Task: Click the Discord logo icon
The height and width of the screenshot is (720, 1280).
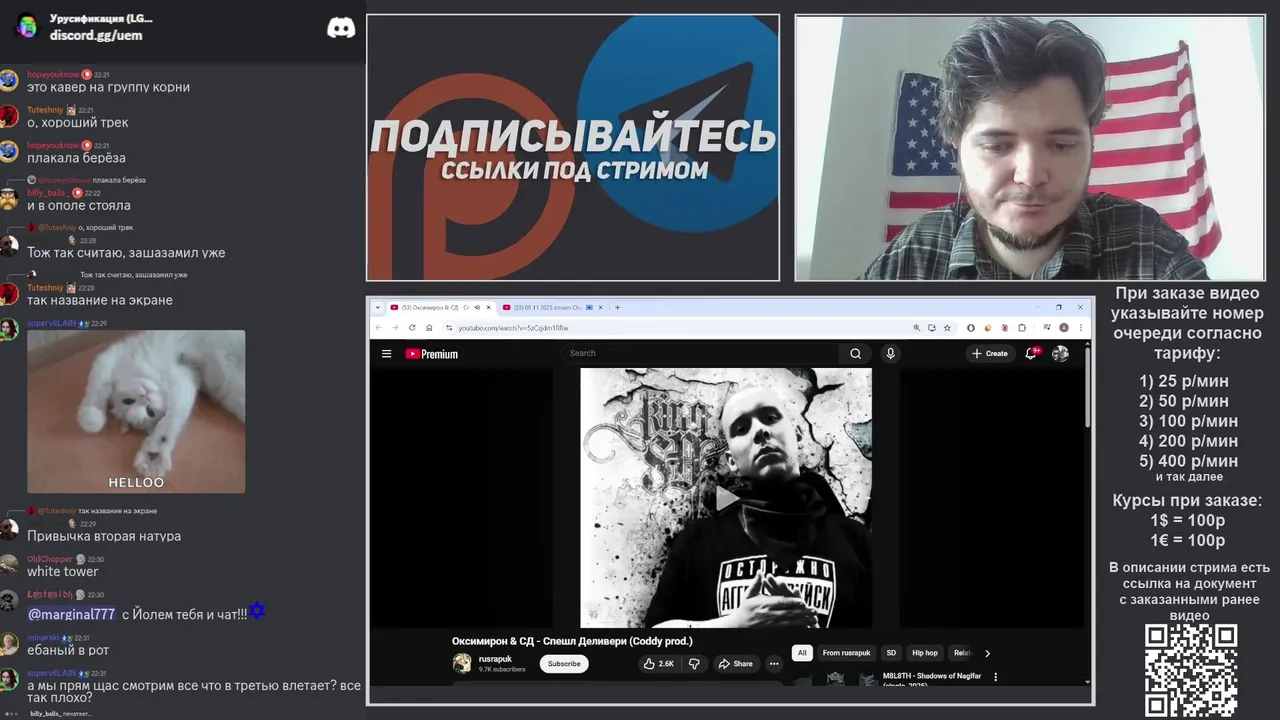Action: coord(341,28)
